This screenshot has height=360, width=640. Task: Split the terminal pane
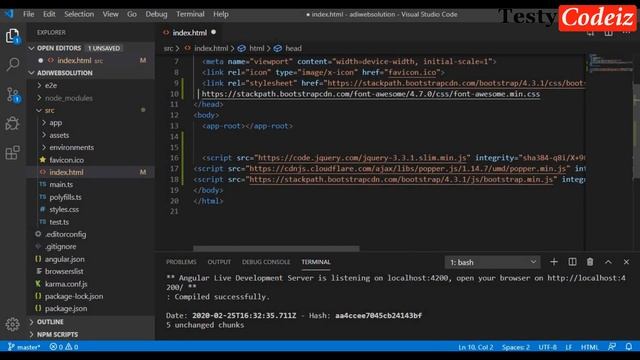coord(572,262)
